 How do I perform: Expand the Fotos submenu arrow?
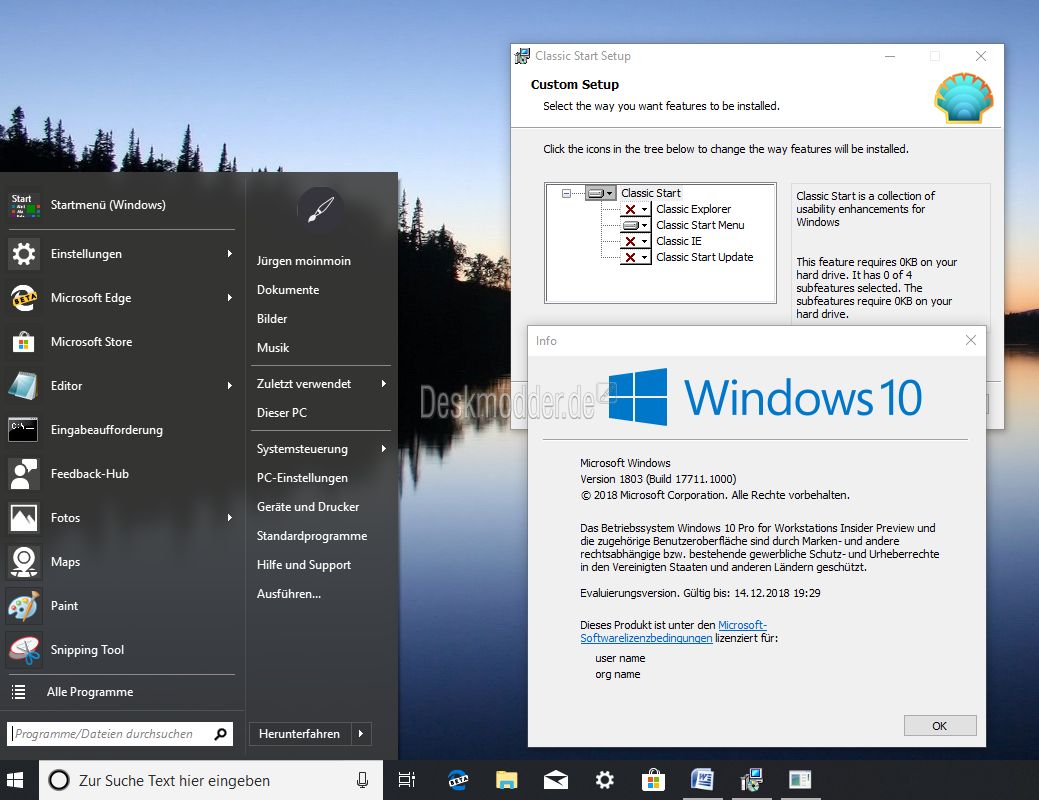(229, 518)
